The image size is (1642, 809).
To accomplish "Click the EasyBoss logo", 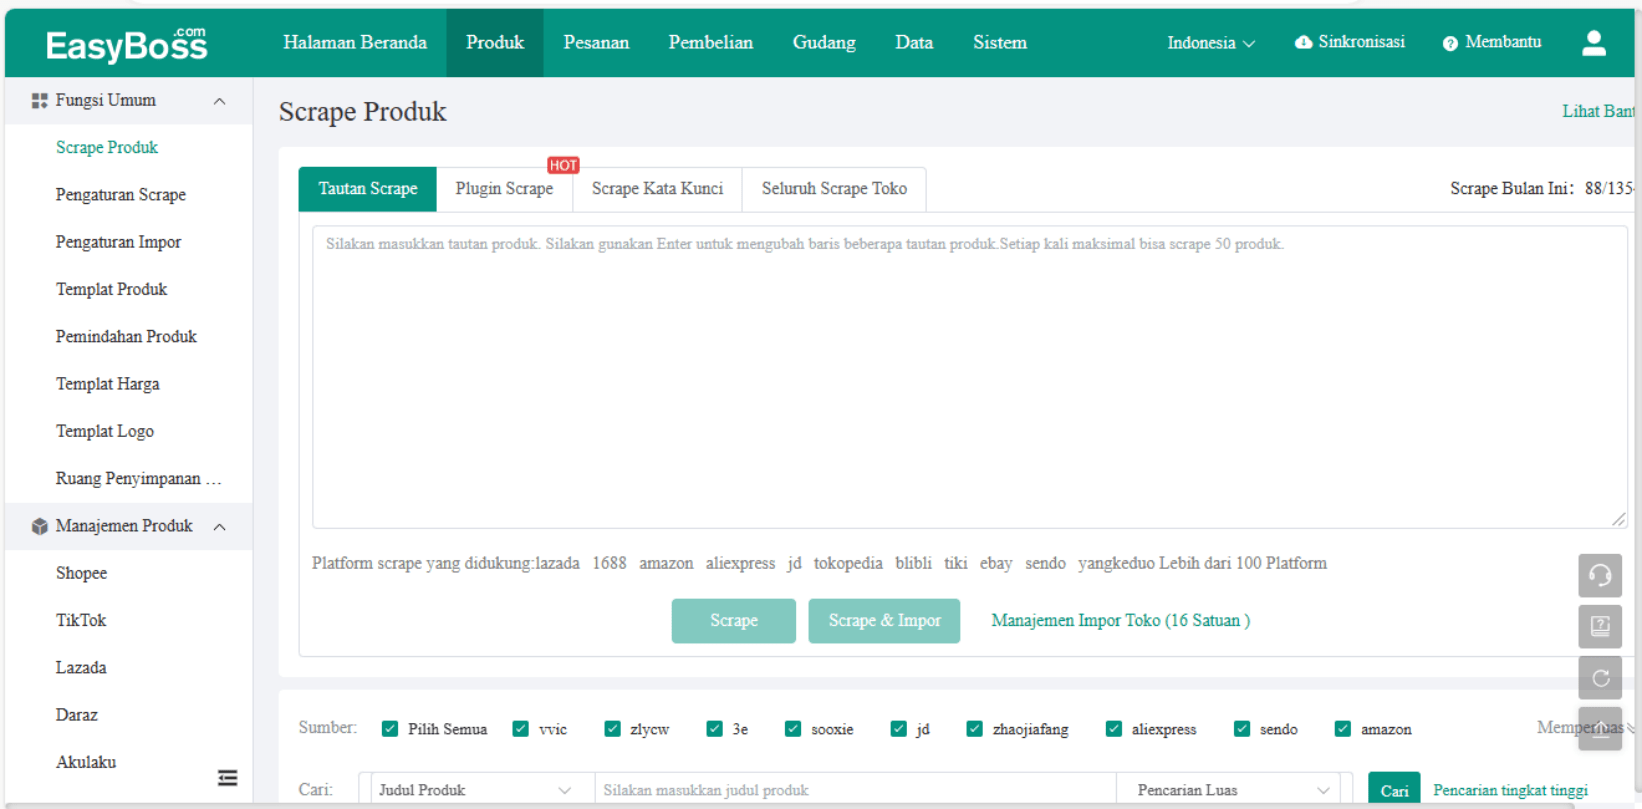I will tap(127, 45).
